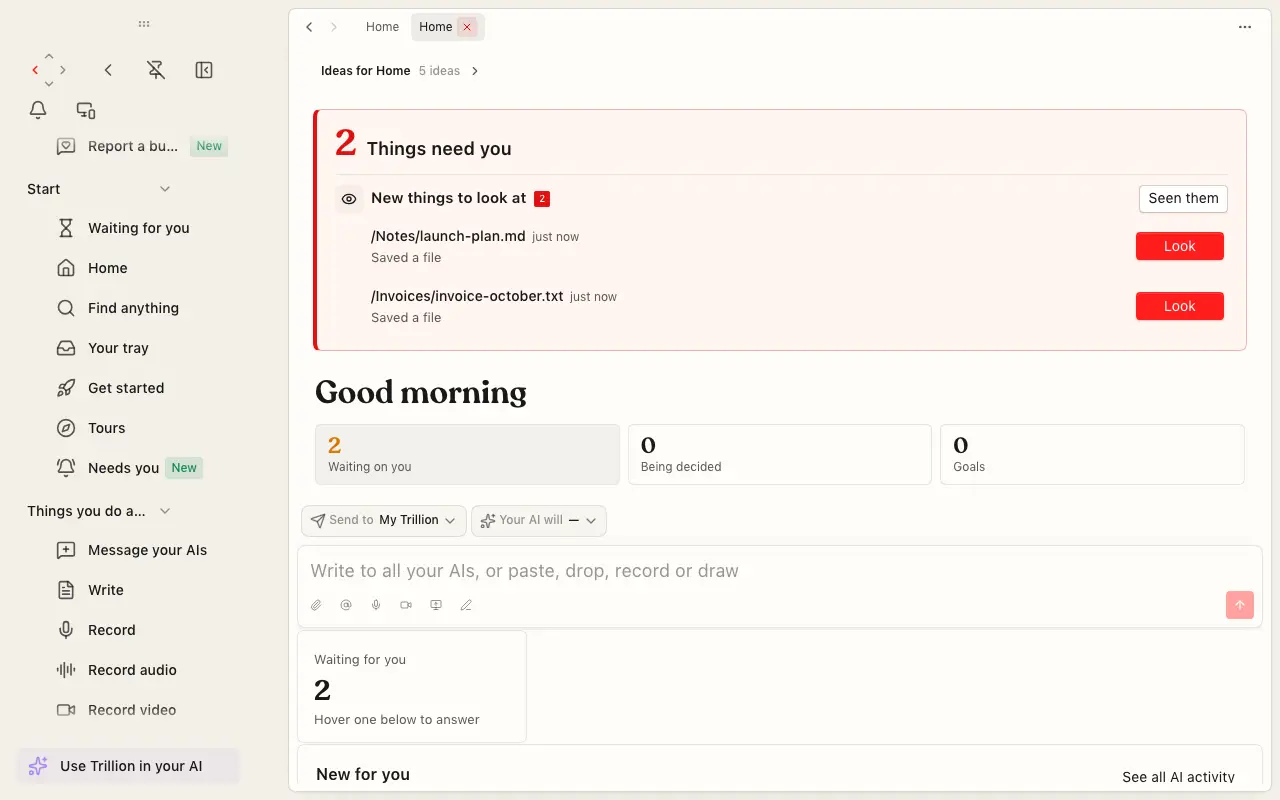1280x800 pixels.
Task: Click See all AI activity
Action: pyautogui.click(x=1178, y=777)
